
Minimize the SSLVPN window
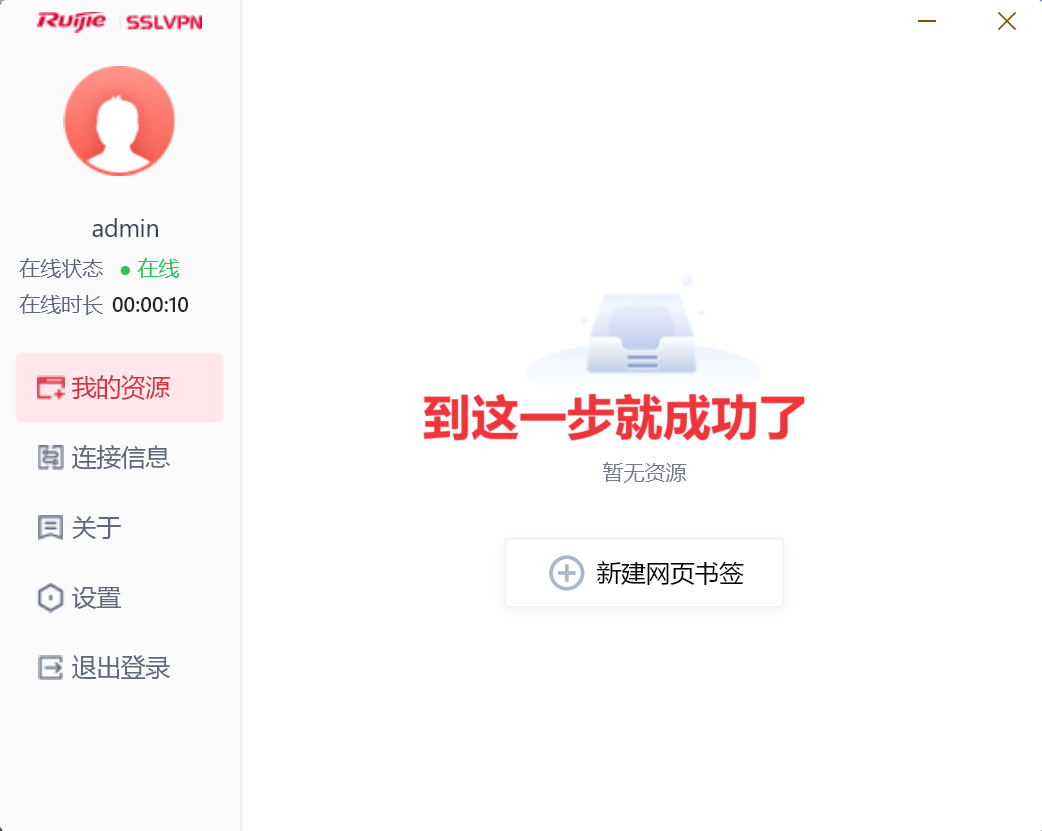tap(927, 21)
